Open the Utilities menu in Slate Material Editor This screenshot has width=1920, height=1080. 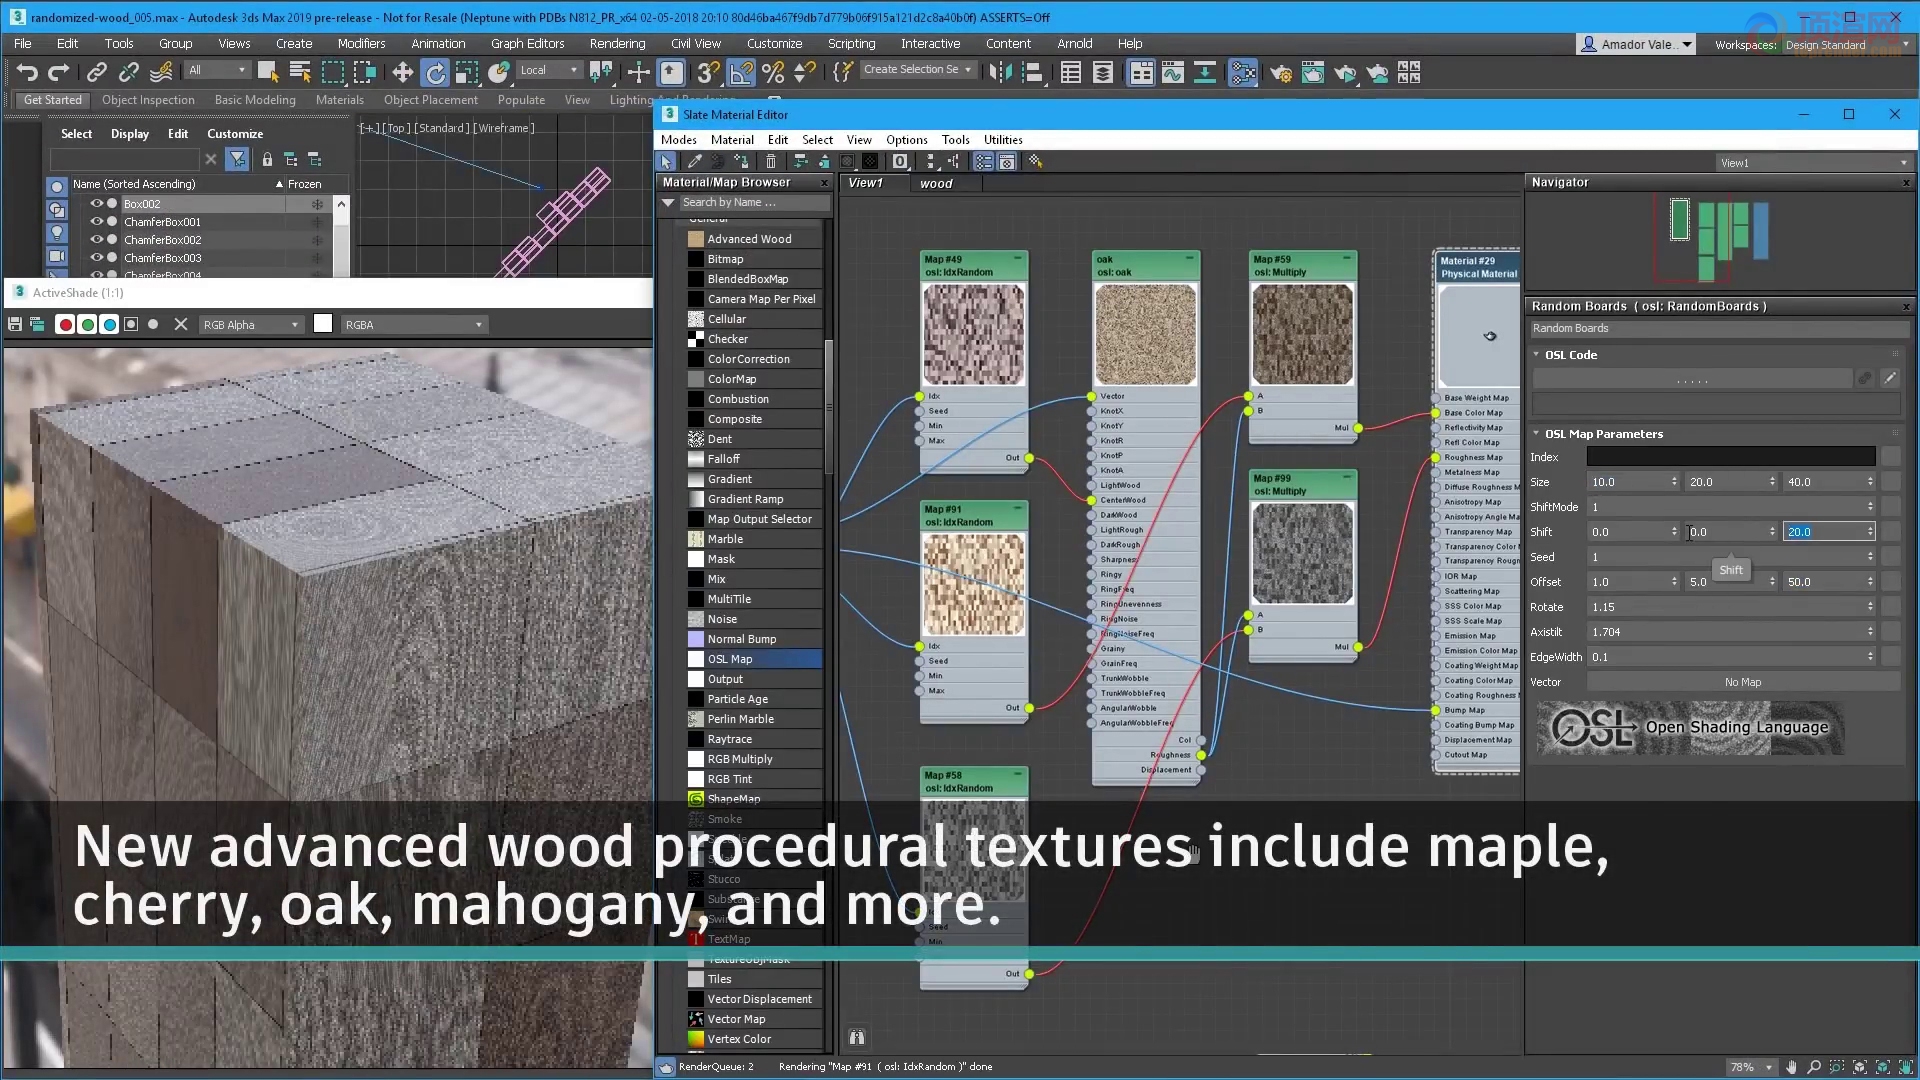[1003, 140]
